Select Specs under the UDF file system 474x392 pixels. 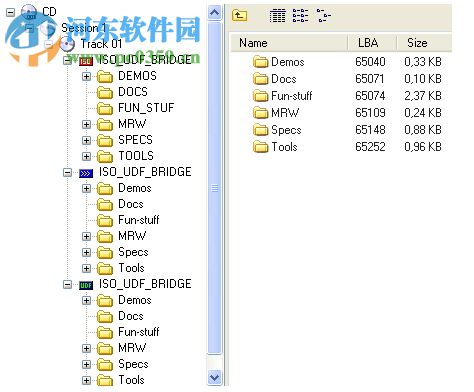[133, 364]
